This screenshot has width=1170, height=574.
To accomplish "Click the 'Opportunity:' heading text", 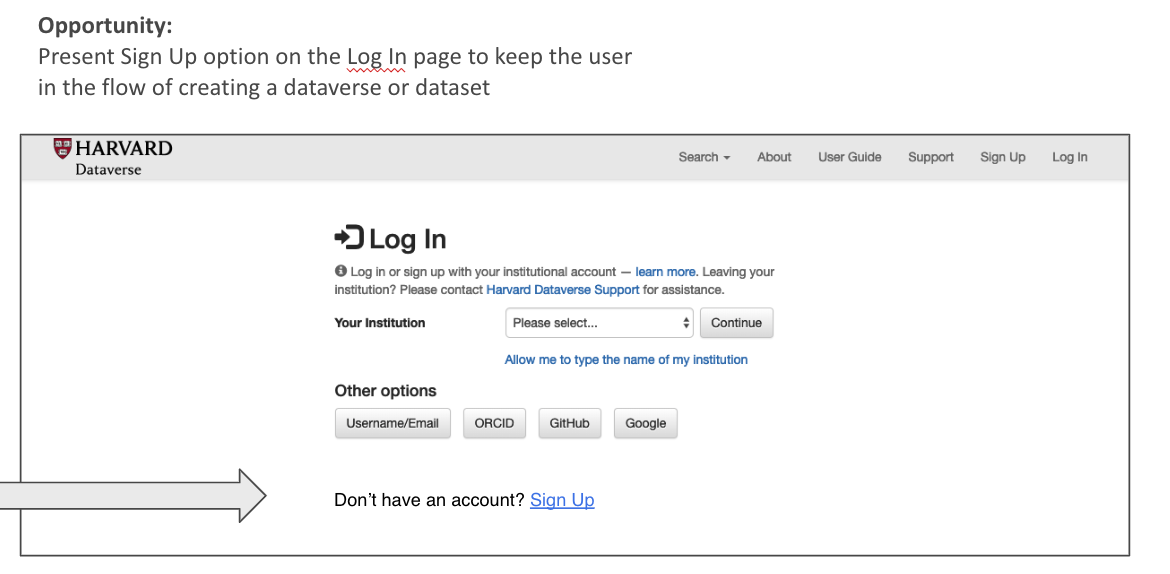I will click(105, 26).
